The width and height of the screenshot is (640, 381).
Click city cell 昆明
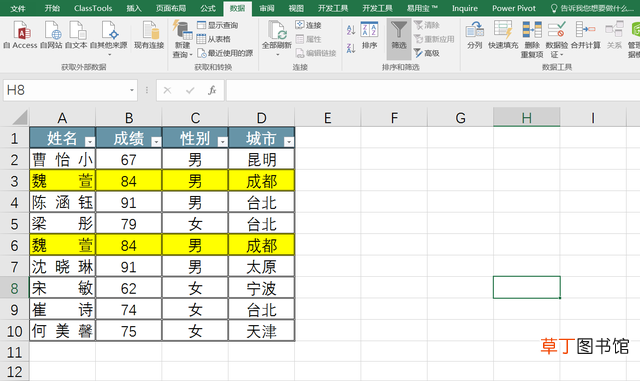click(262, 159)
